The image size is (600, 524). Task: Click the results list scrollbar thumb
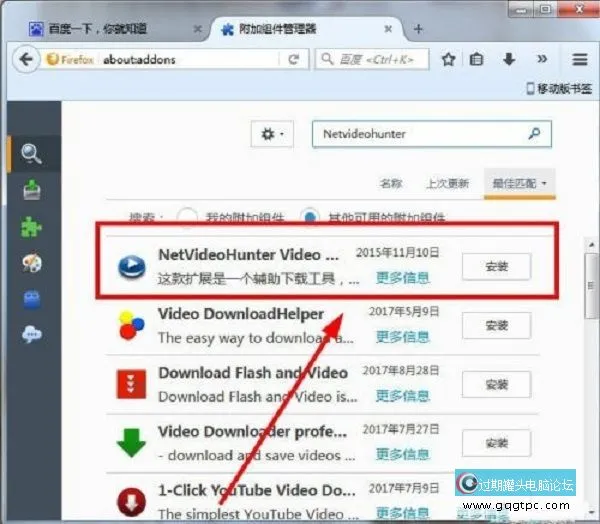click(x=592, y=286)
